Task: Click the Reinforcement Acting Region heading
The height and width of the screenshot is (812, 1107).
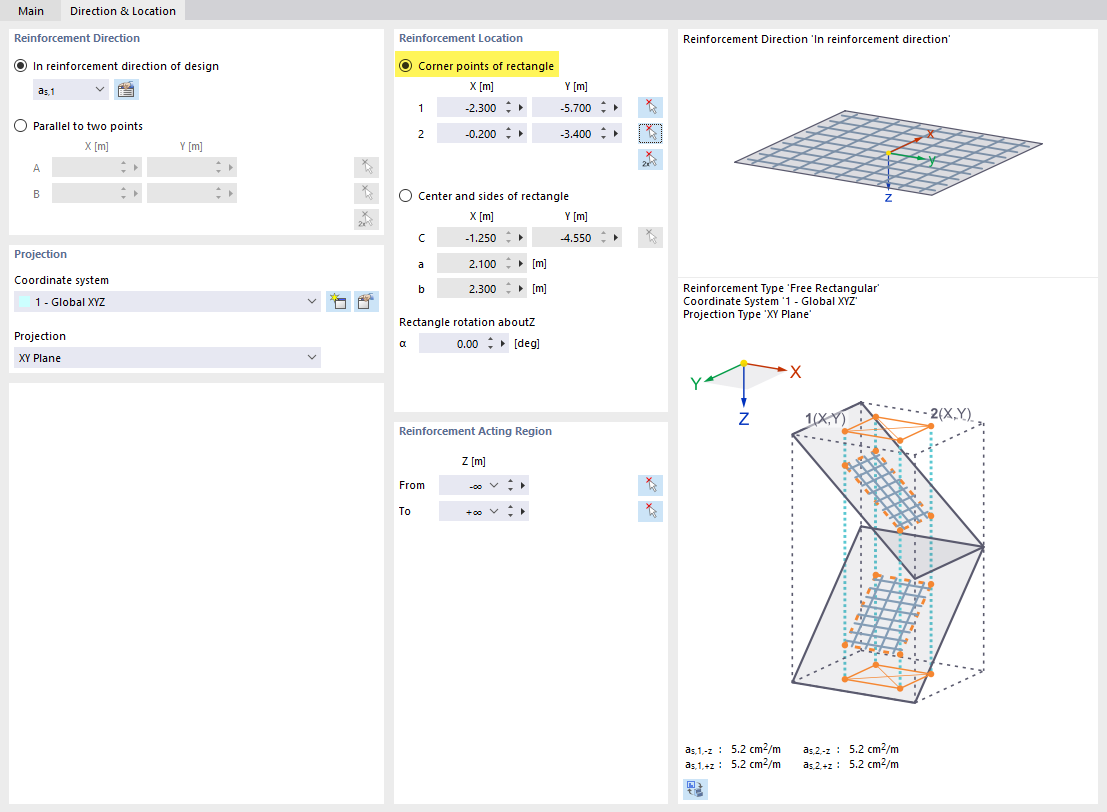Action: (475, 431)
